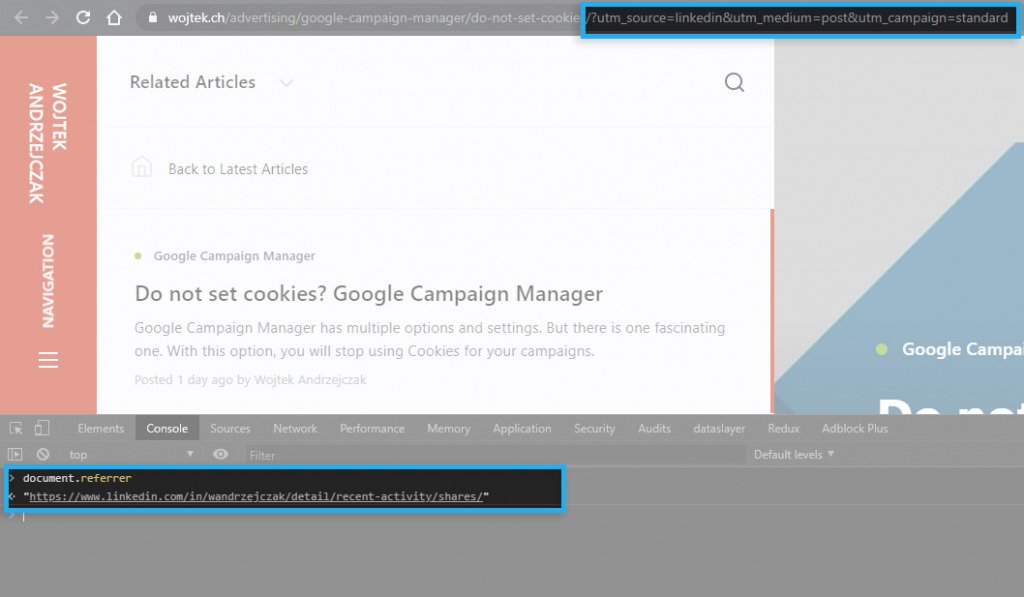Click the 'Posted 1 day ago' byline

(250, 380)
